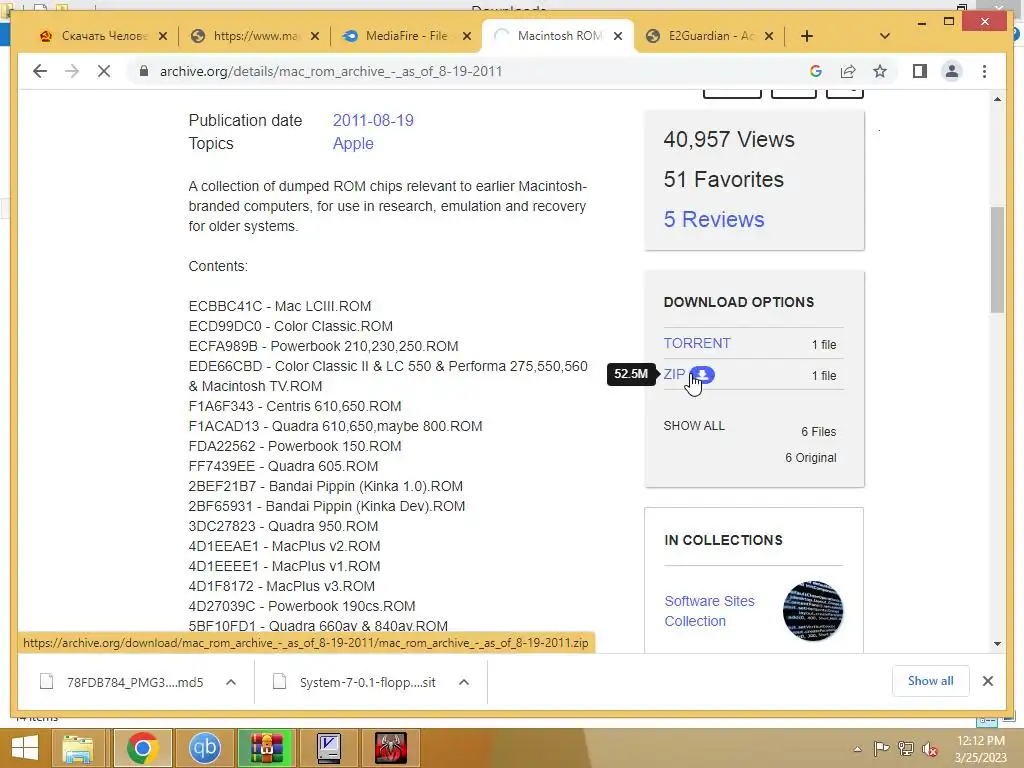Open the 2011-08-19 publication date link

tap(373, 120)
